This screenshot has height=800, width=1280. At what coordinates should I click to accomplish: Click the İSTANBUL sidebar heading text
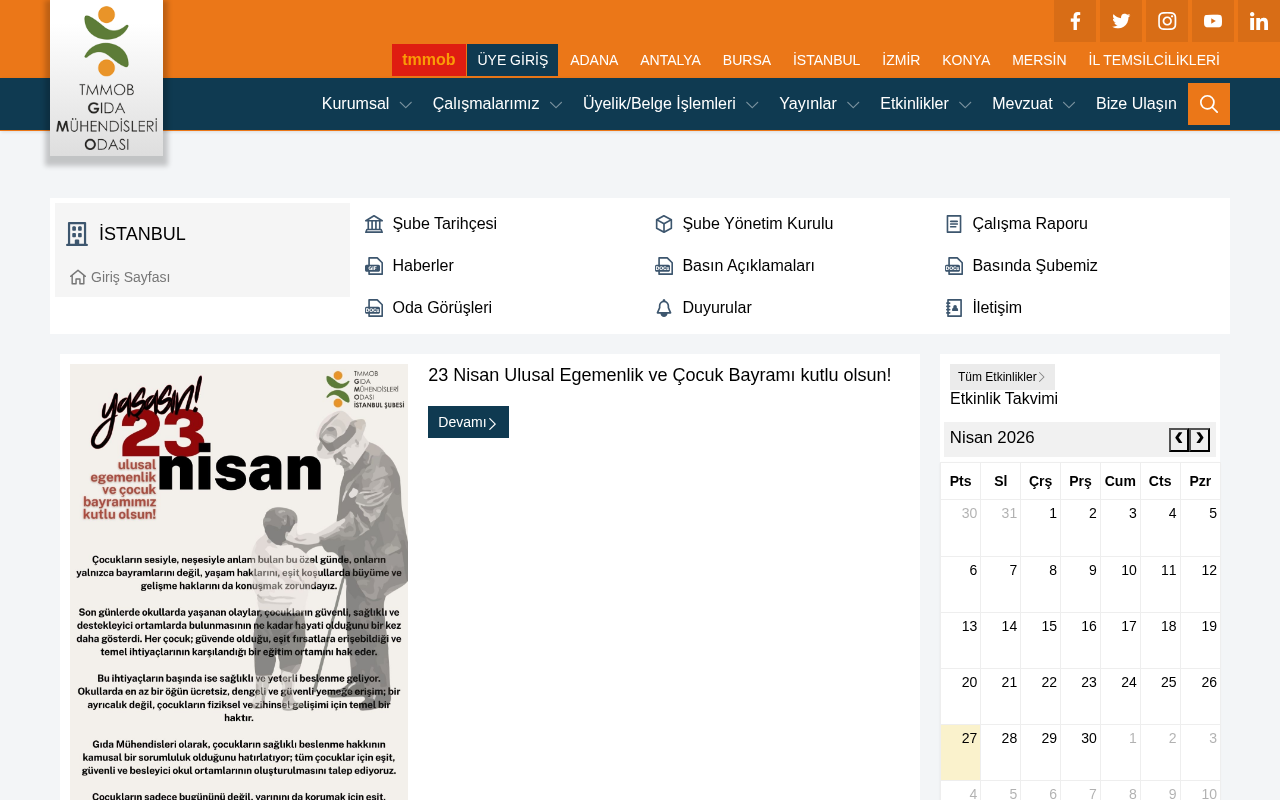tap(142, 234)
